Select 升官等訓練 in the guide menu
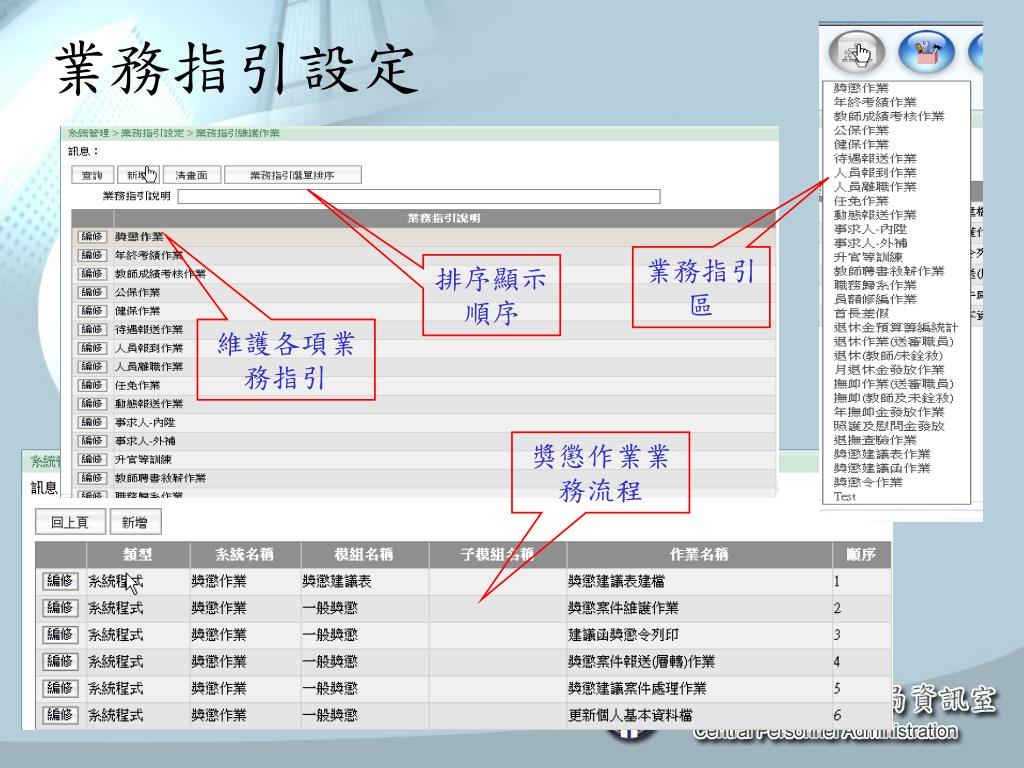 click(868, 257)
